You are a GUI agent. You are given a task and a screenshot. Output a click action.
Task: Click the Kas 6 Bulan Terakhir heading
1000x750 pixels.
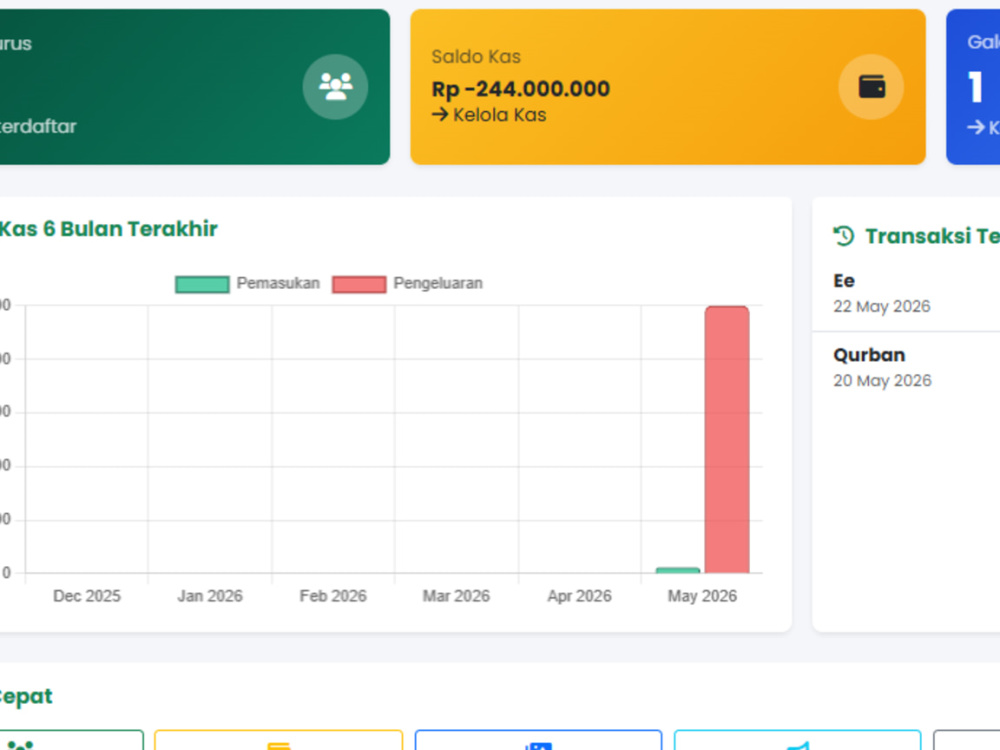pos(108,229)
